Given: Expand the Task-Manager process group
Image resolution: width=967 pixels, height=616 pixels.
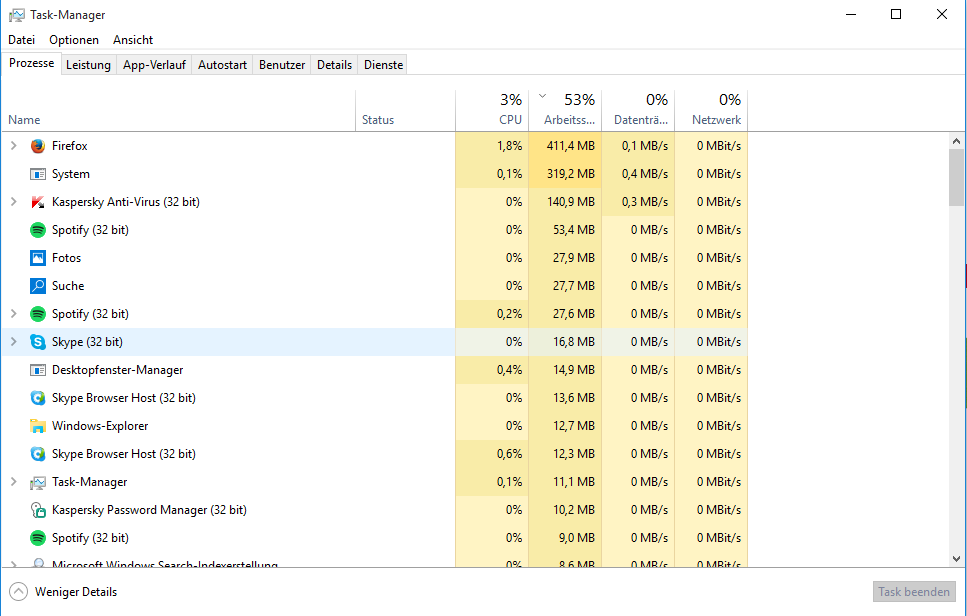Looking at the screenshot, I should [14, 482].
